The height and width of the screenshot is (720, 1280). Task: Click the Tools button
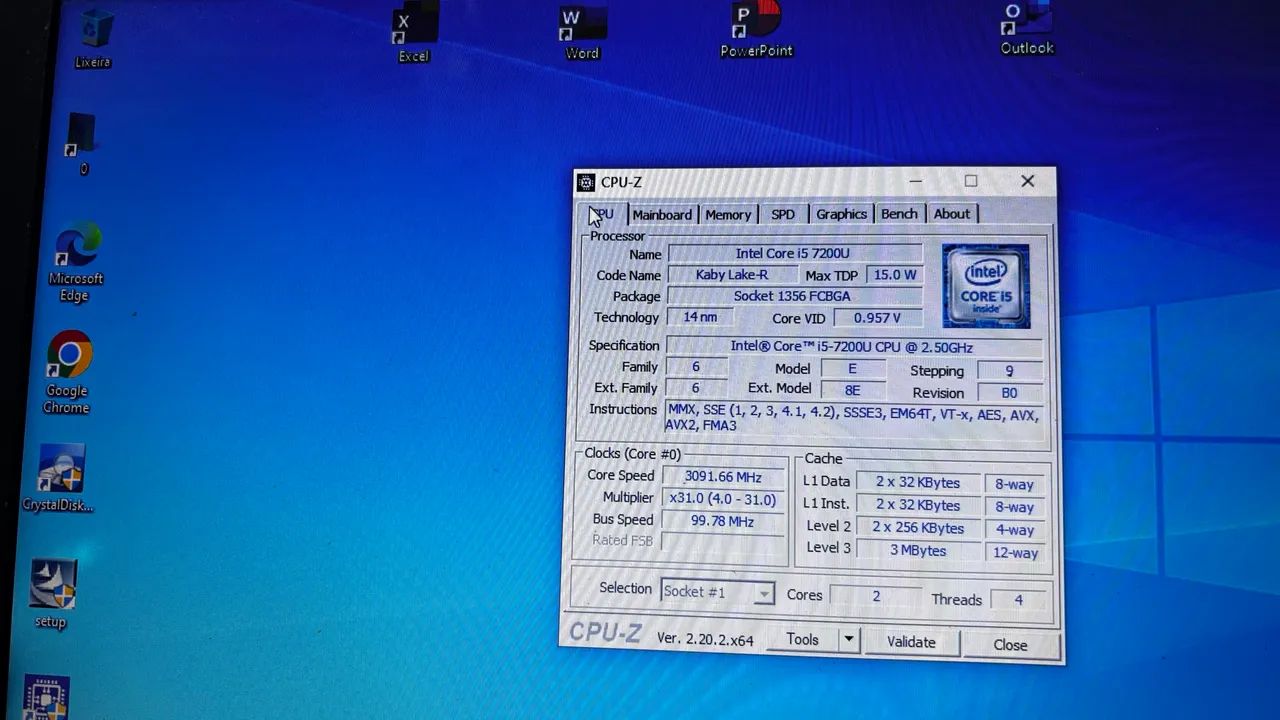pos(802,640)
